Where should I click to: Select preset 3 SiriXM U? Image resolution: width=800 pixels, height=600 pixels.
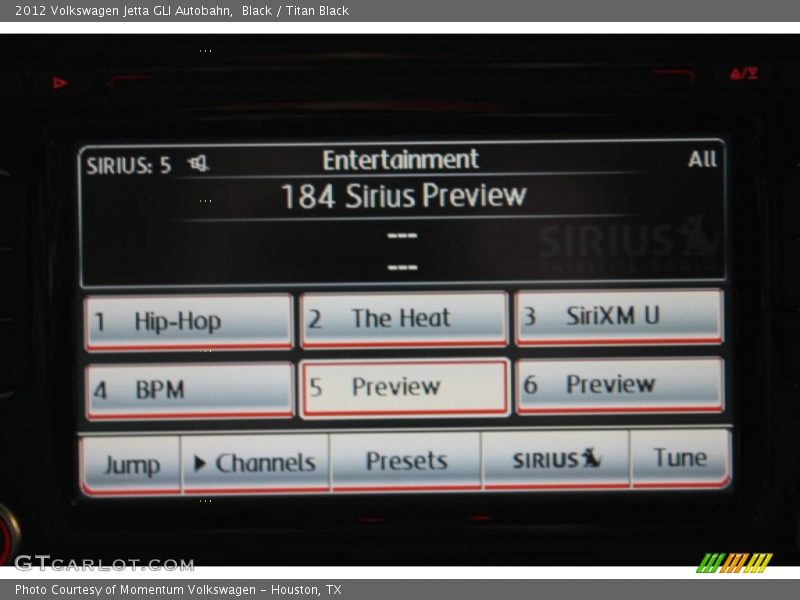point(619,317)
